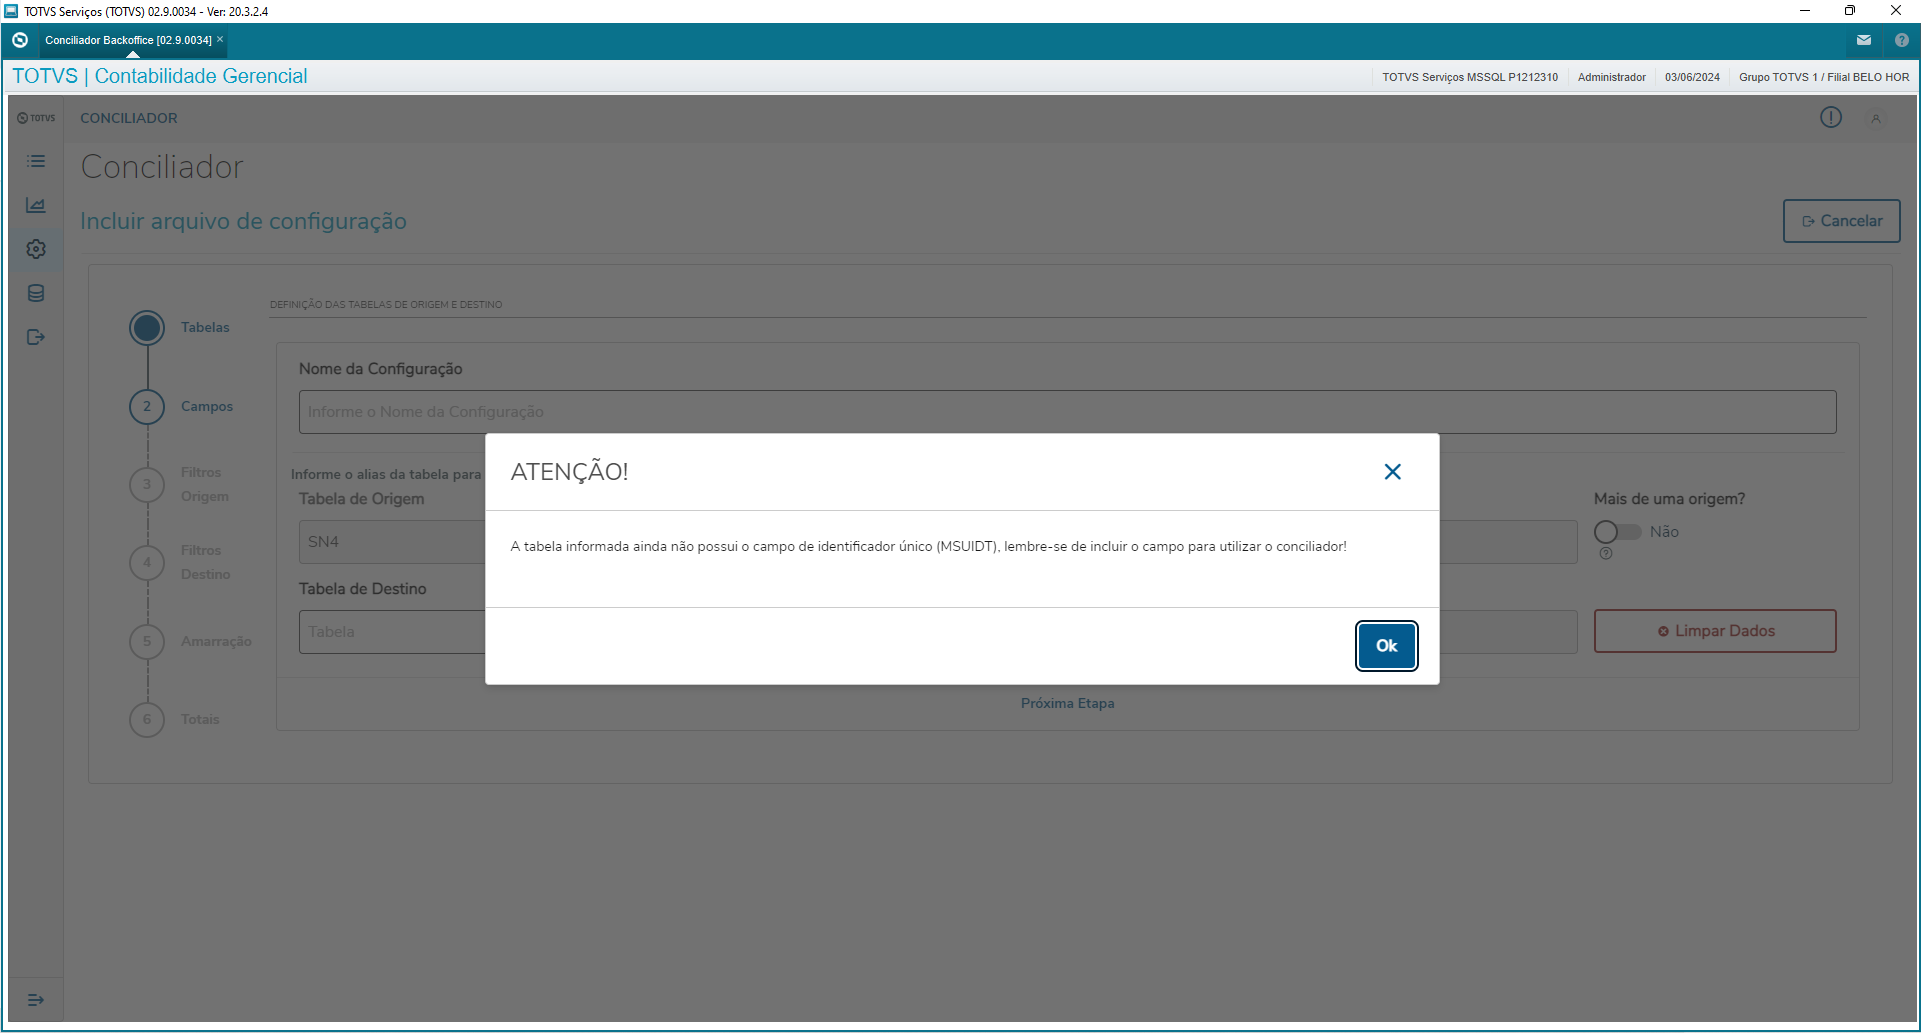1921x1033 pixels.
Task: Open the database sidebar icon
Action: pos(36,293)
